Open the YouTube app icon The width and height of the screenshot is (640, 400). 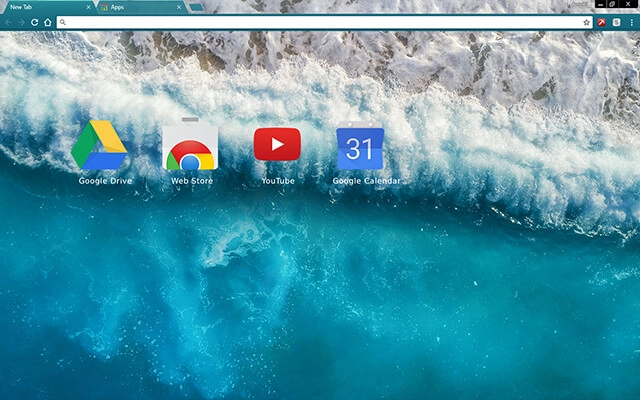277,144
